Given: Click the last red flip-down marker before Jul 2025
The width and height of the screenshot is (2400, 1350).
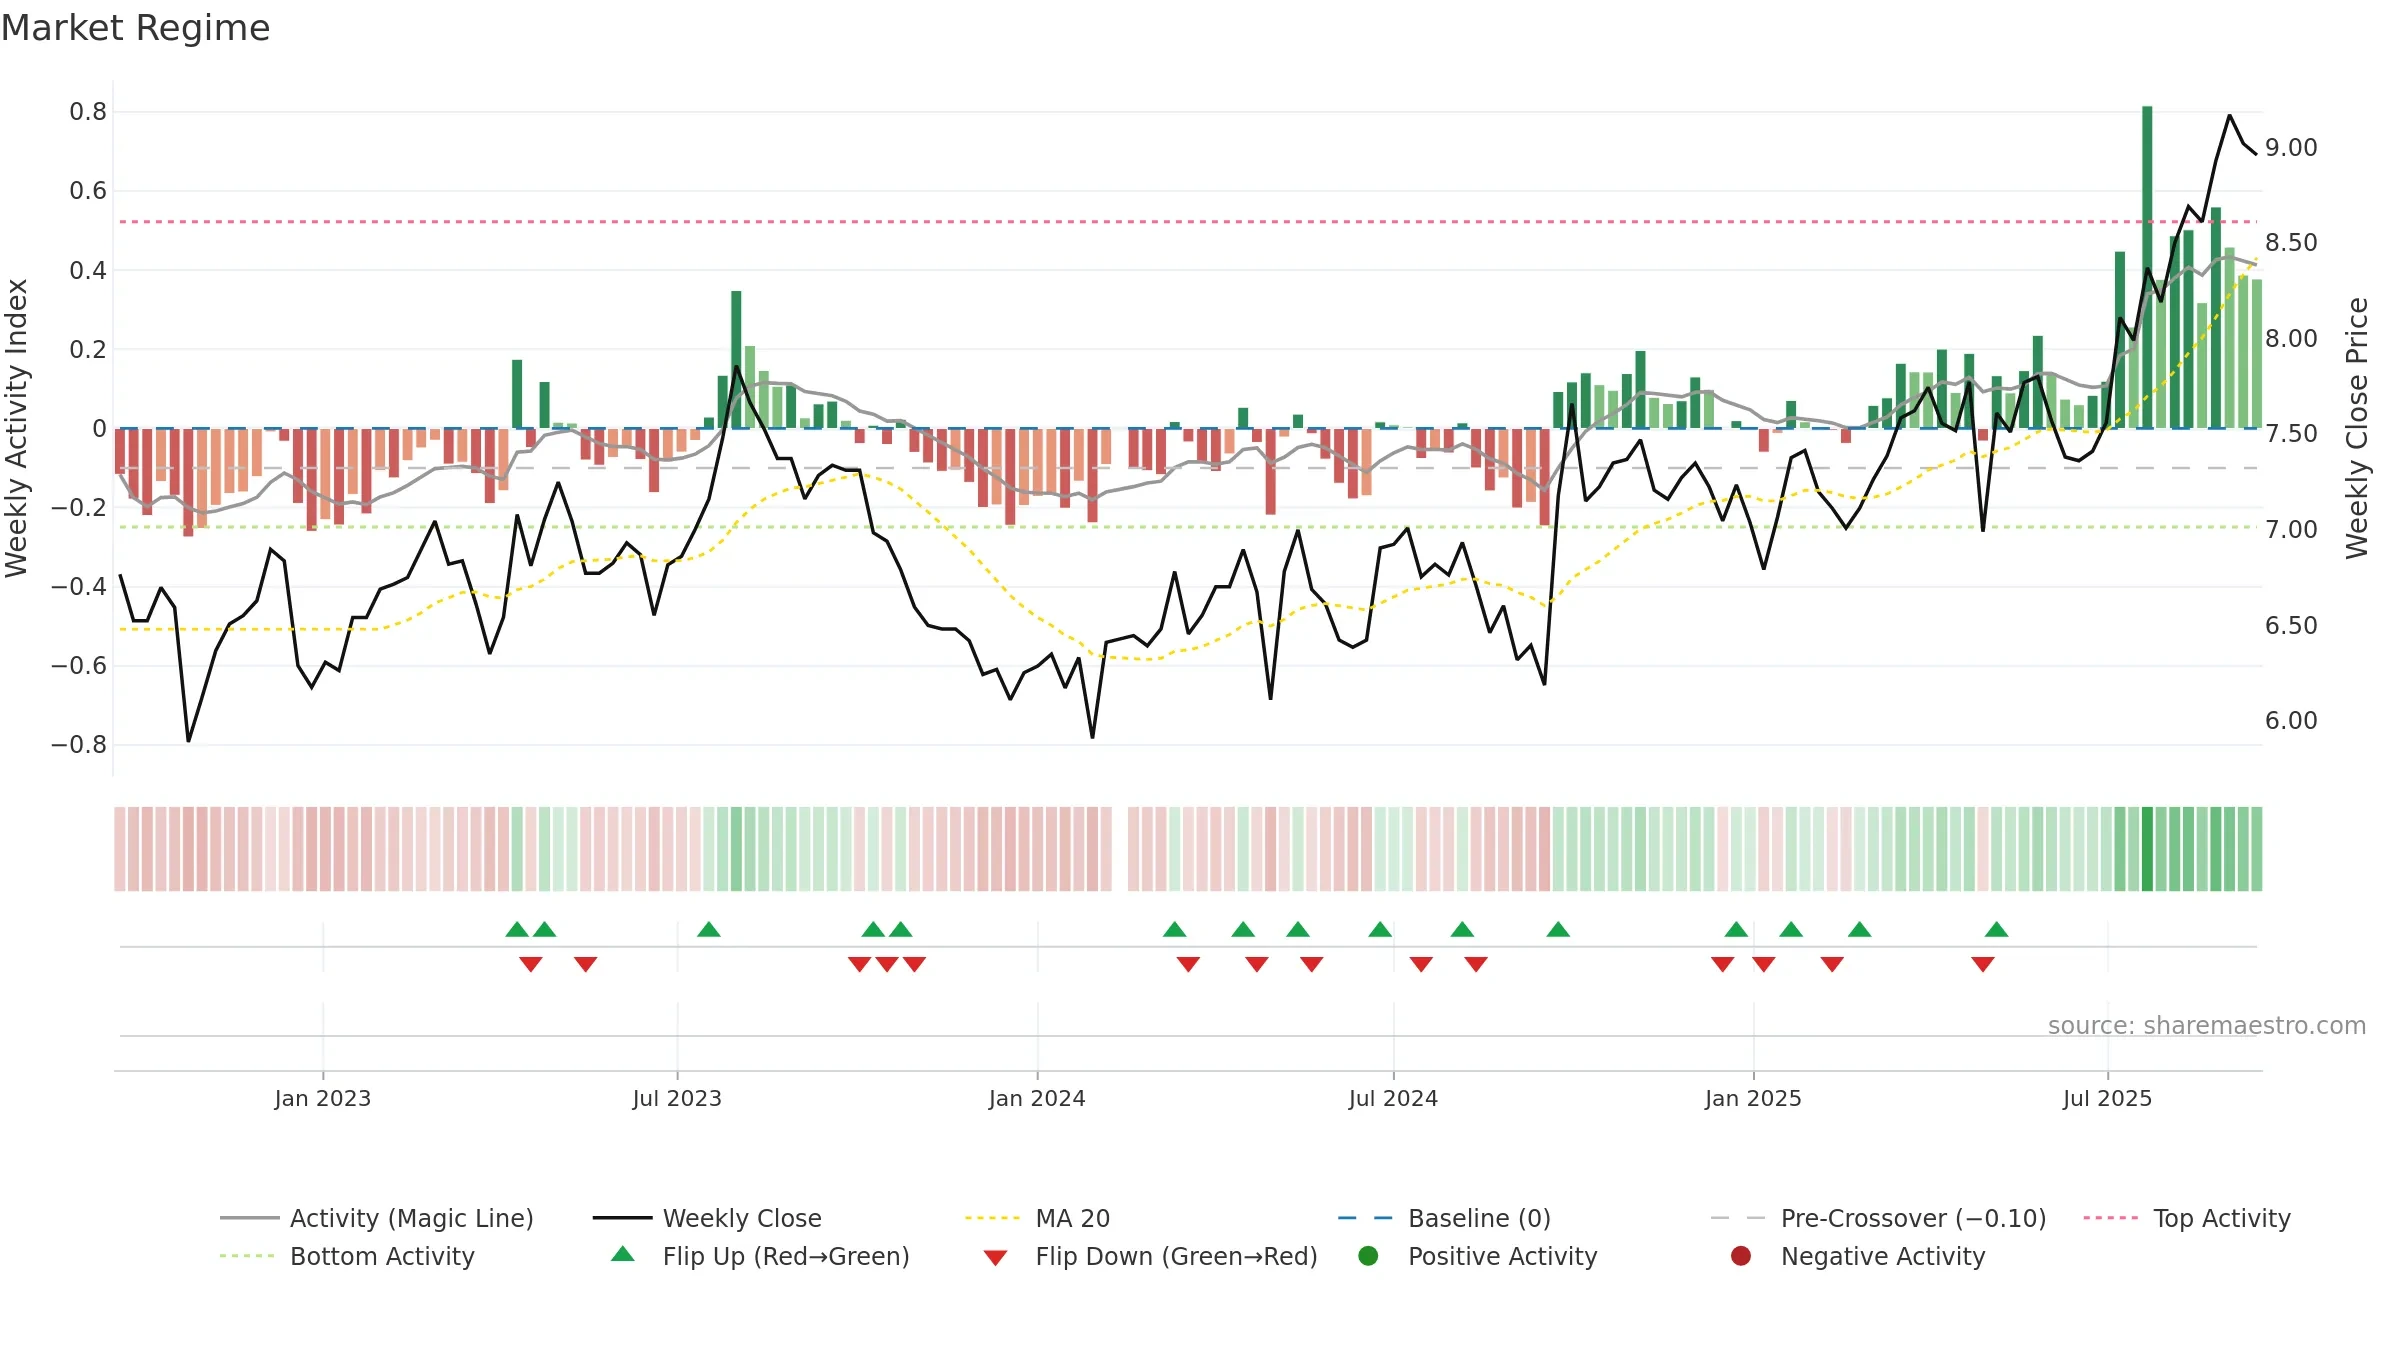Looking at the screenshot, I should 1983,964.
